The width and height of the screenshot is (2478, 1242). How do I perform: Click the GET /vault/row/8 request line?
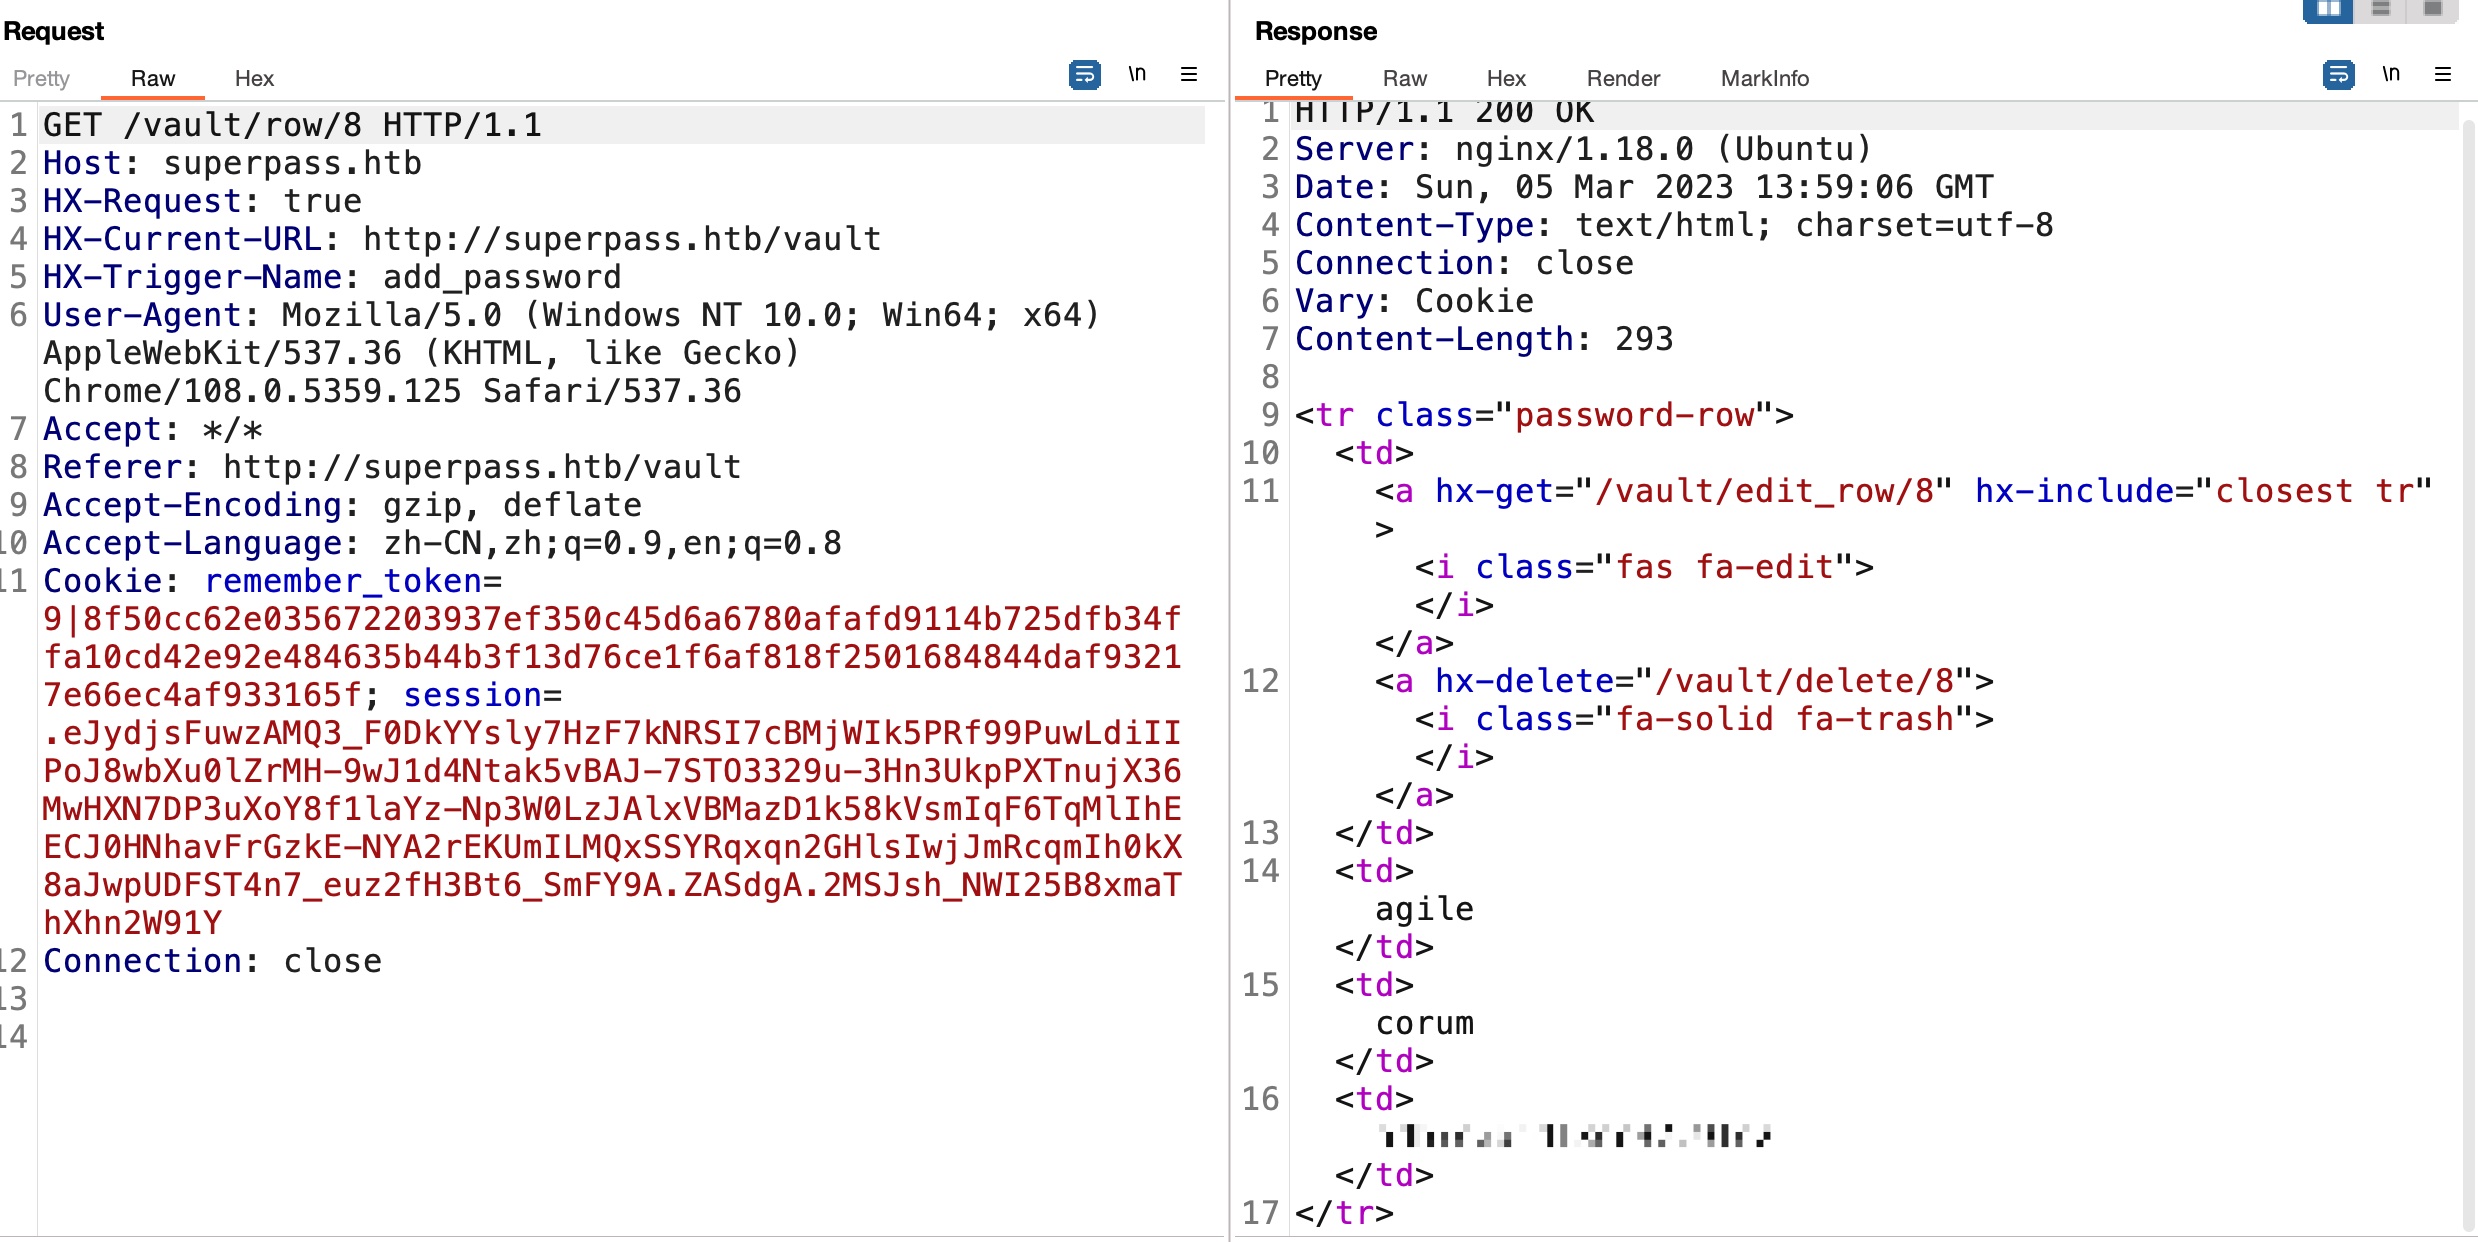(292, 125)
